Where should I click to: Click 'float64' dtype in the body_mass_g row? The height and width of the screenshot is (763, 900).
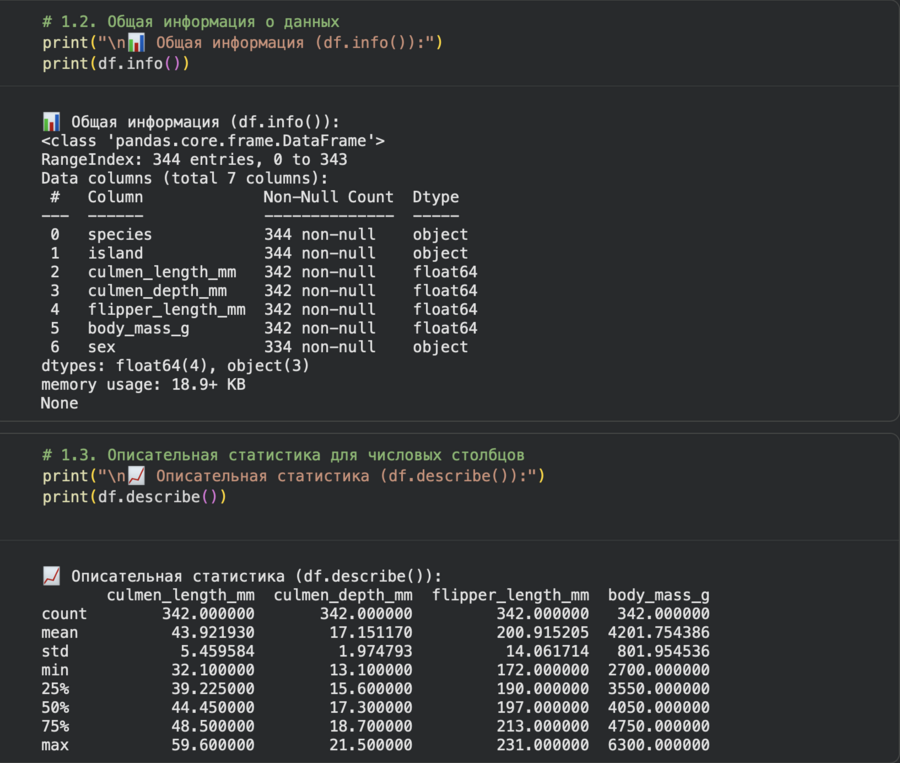click(x=445, y=328)
